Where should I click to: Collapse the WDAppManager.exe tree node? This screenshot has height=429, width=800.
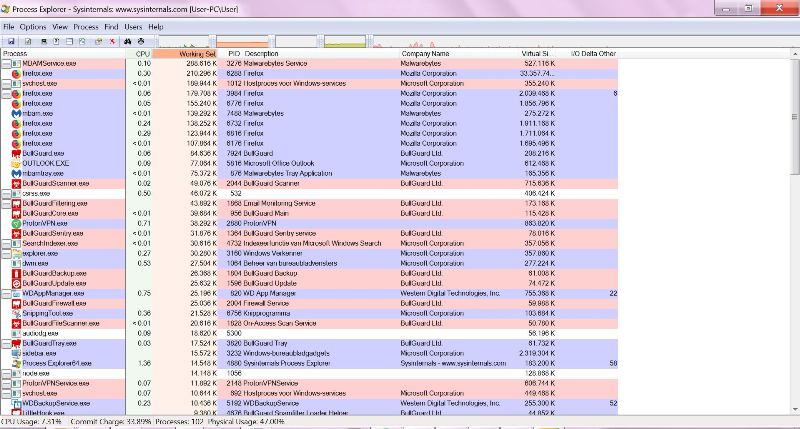coord(6,293)
